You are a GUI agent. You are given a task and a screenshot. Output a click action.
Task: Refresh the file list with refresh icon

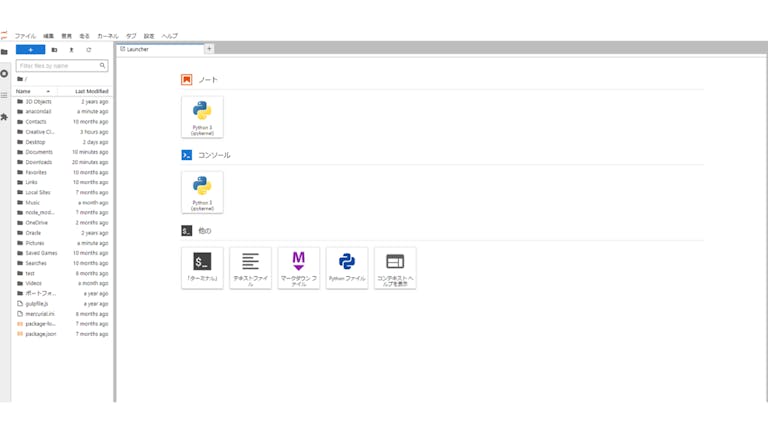tap(89, 50)
